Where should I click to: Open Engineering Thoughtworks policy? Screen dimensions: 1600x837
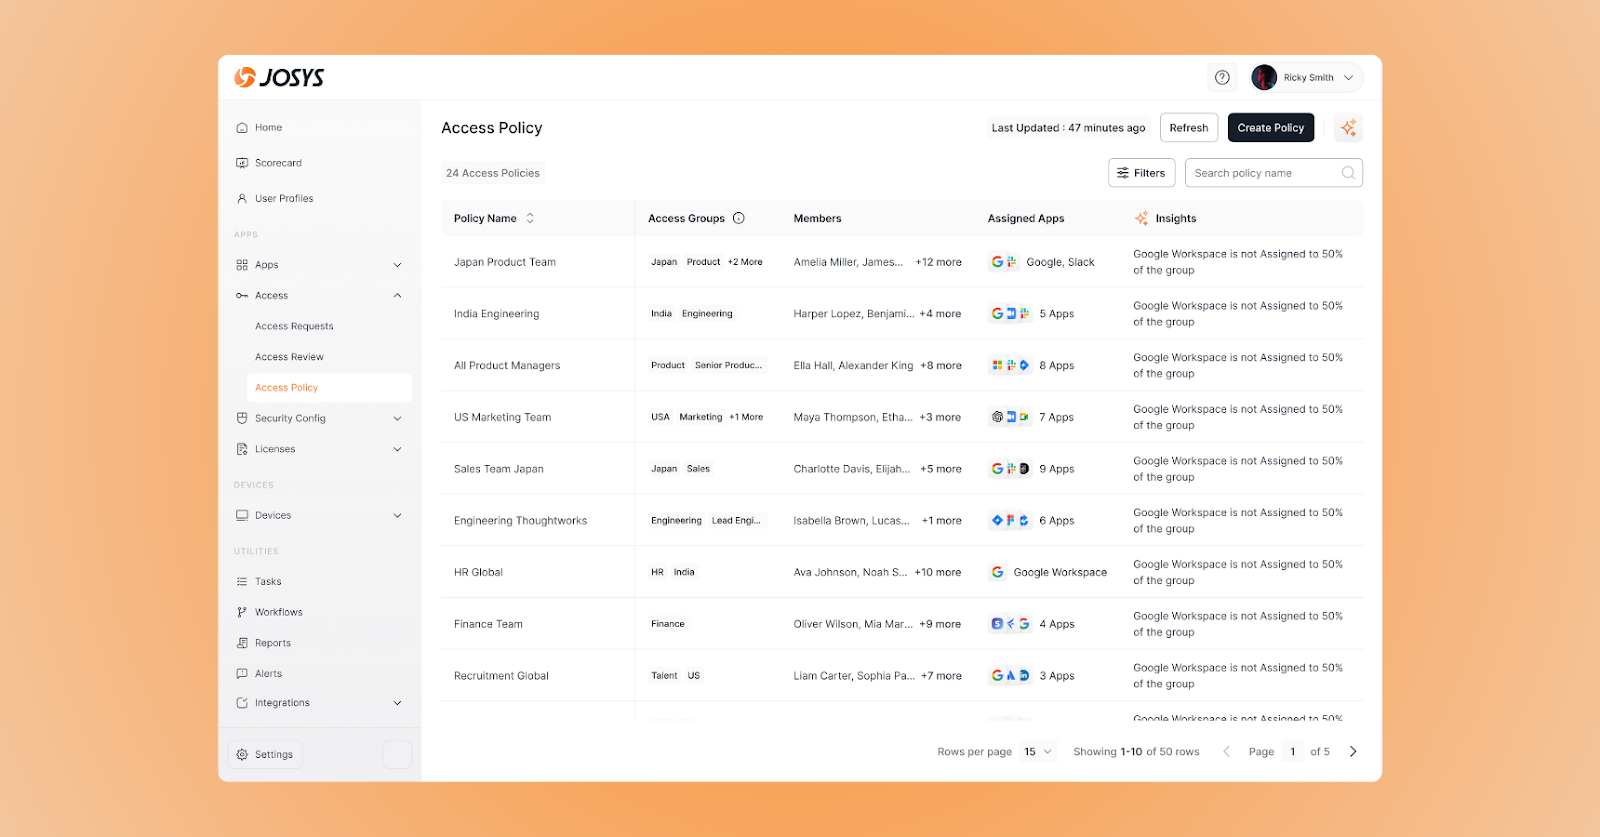tap(520, 521)
